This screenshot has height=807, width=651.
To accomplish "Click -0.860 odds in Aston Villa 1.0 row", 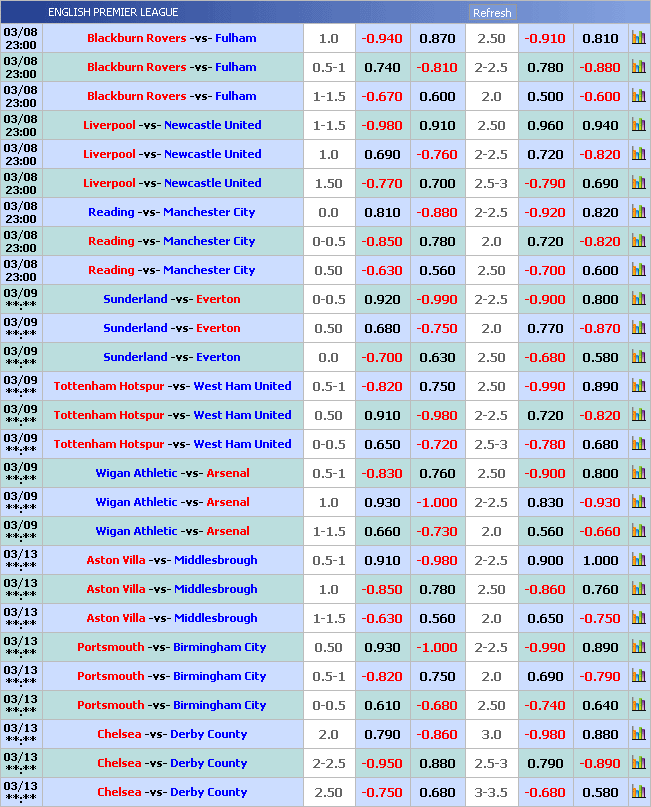I will point(545,589).
